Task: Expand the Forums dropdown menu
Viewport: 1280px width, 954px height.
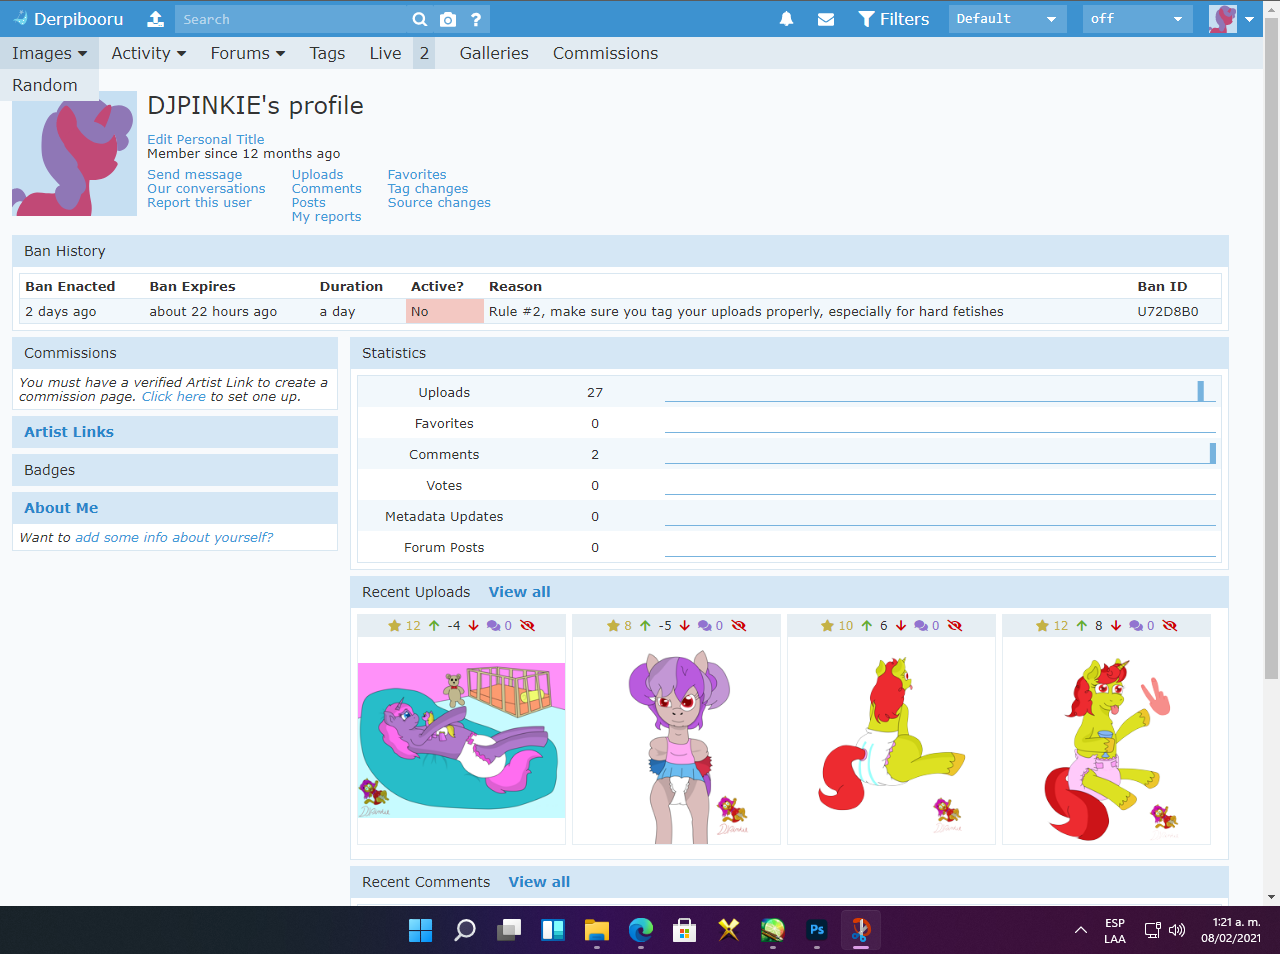Action: click(x=248, y=53)
